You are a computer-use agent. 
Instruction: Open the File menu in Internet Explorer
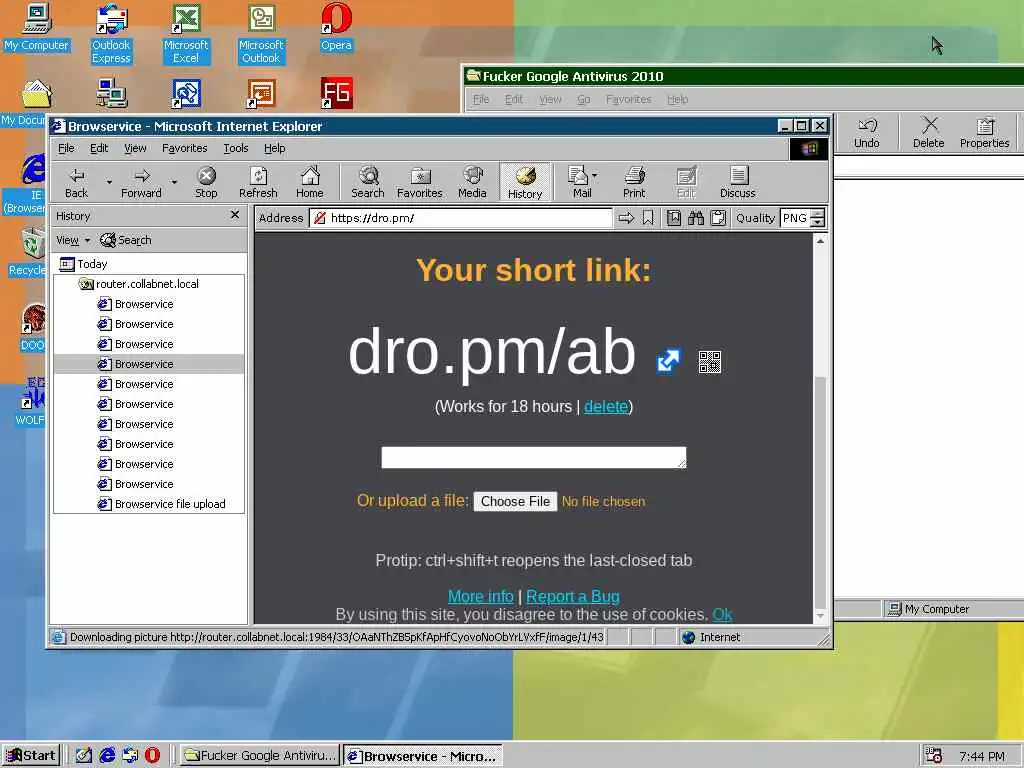[66, 148]
